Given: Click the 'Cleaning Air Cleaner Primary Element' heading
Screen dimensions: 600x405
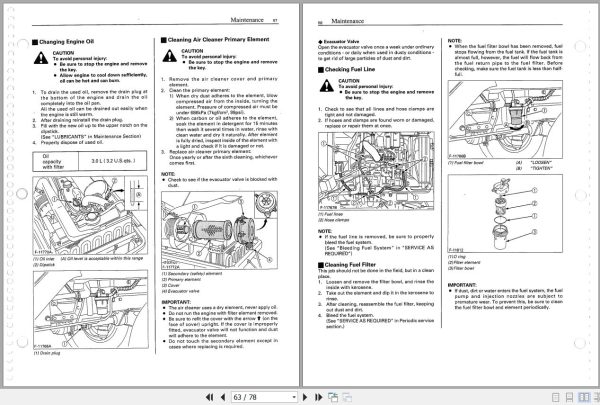Looking at the screenshot, I should pyautogui.click(x=218, y=39).
